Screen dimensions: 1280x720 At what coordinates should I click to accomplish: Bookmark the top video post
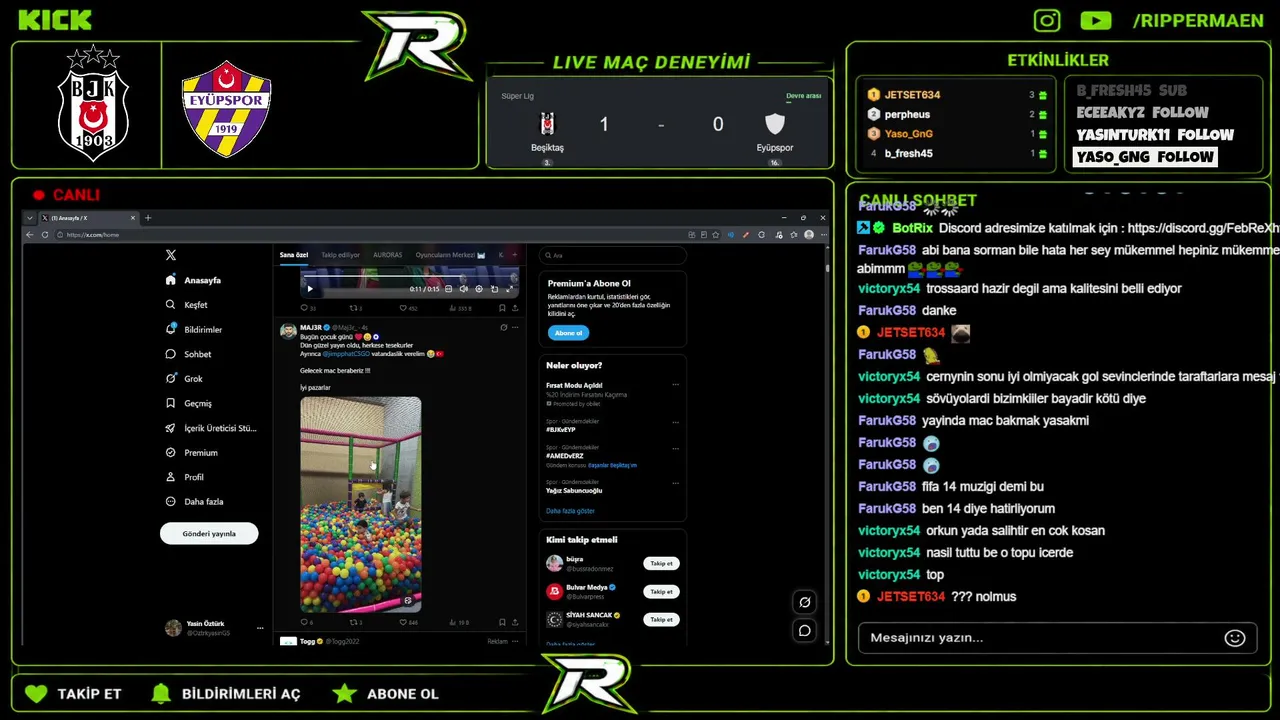tap(502, 308)
